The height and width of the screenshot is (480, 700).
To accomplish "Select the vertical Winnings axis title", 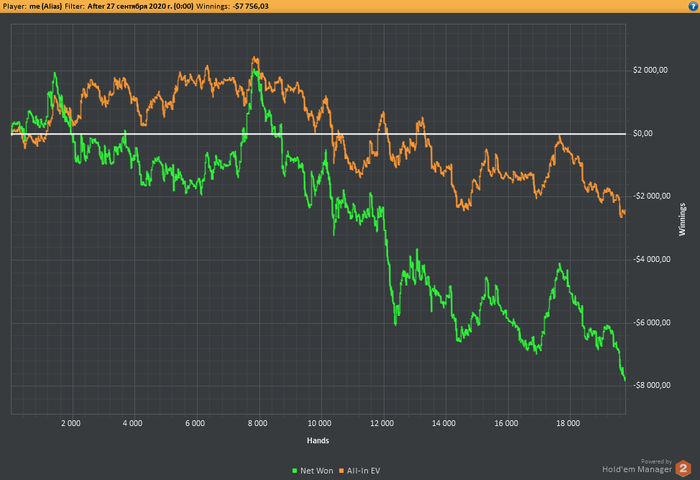I will click(x=682, y=219).
